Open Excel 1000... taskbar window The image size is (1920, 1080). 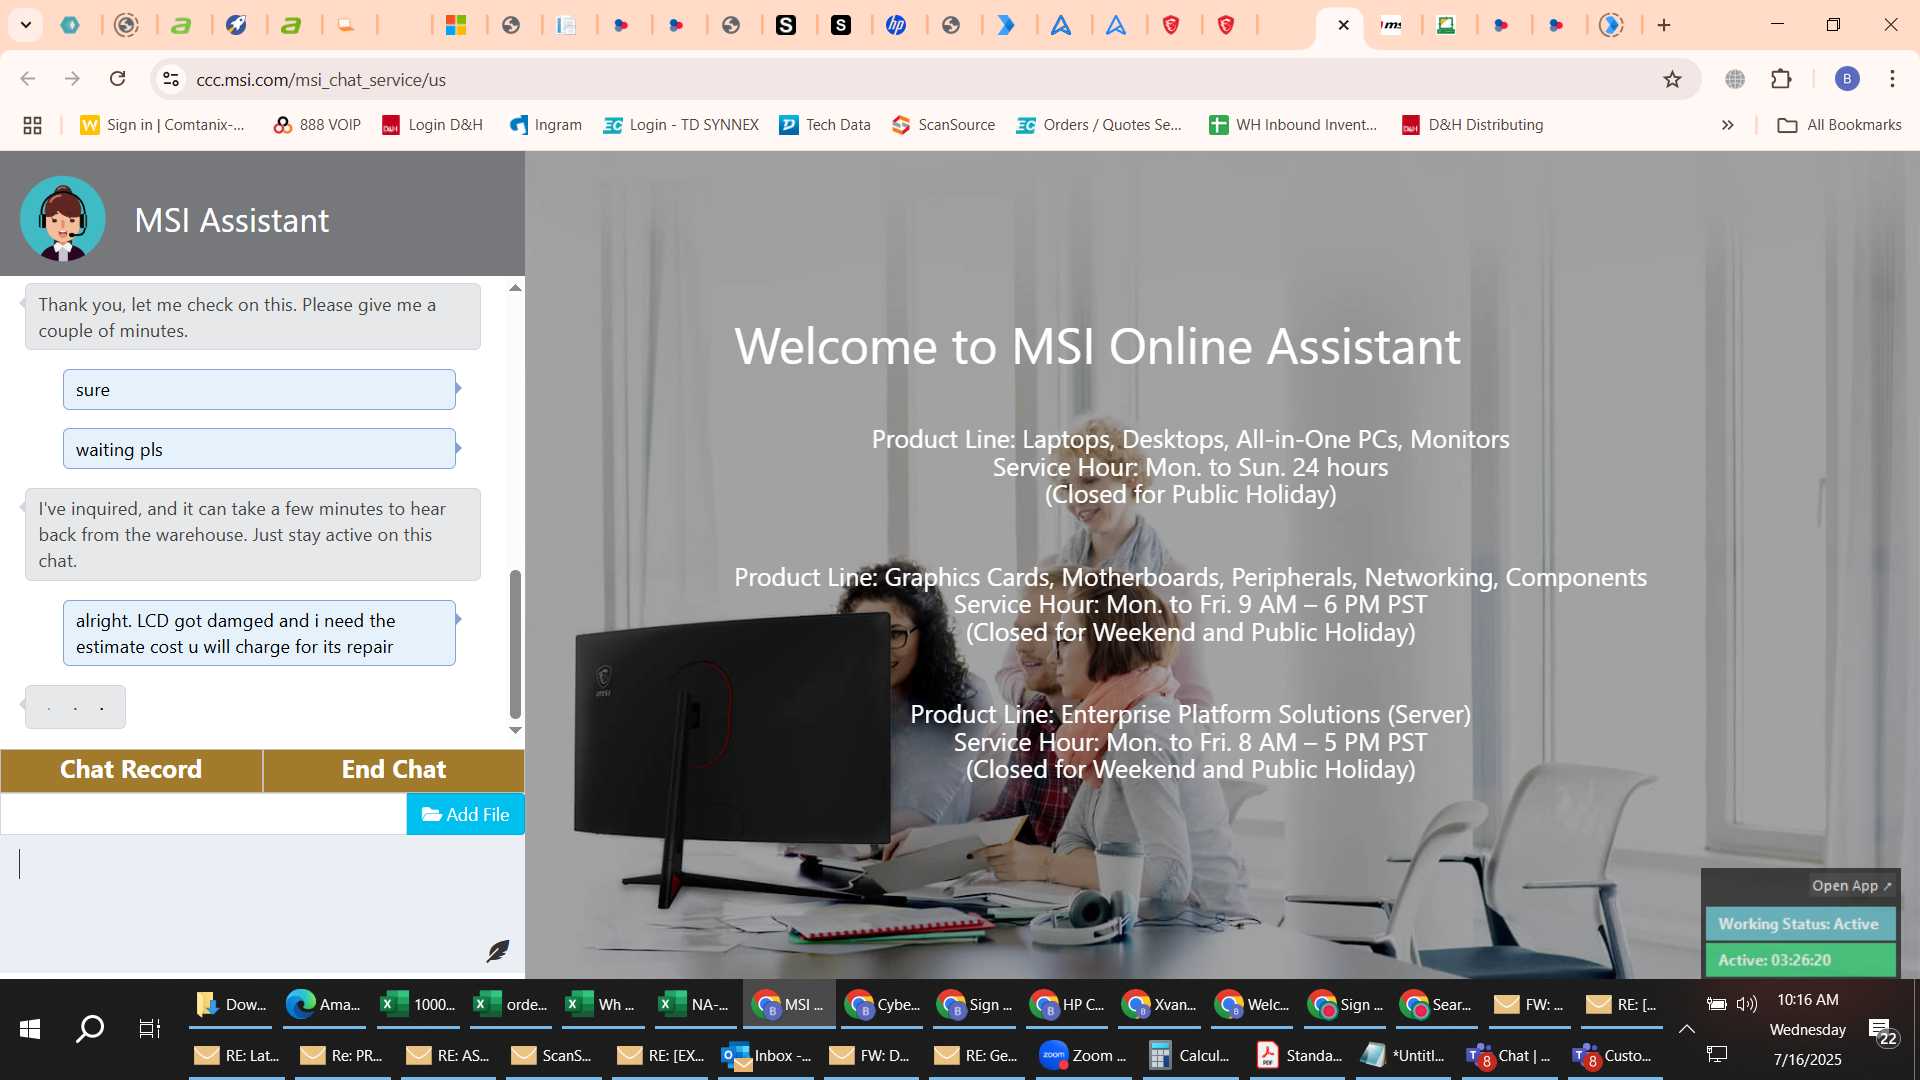tap(417, 1004)
